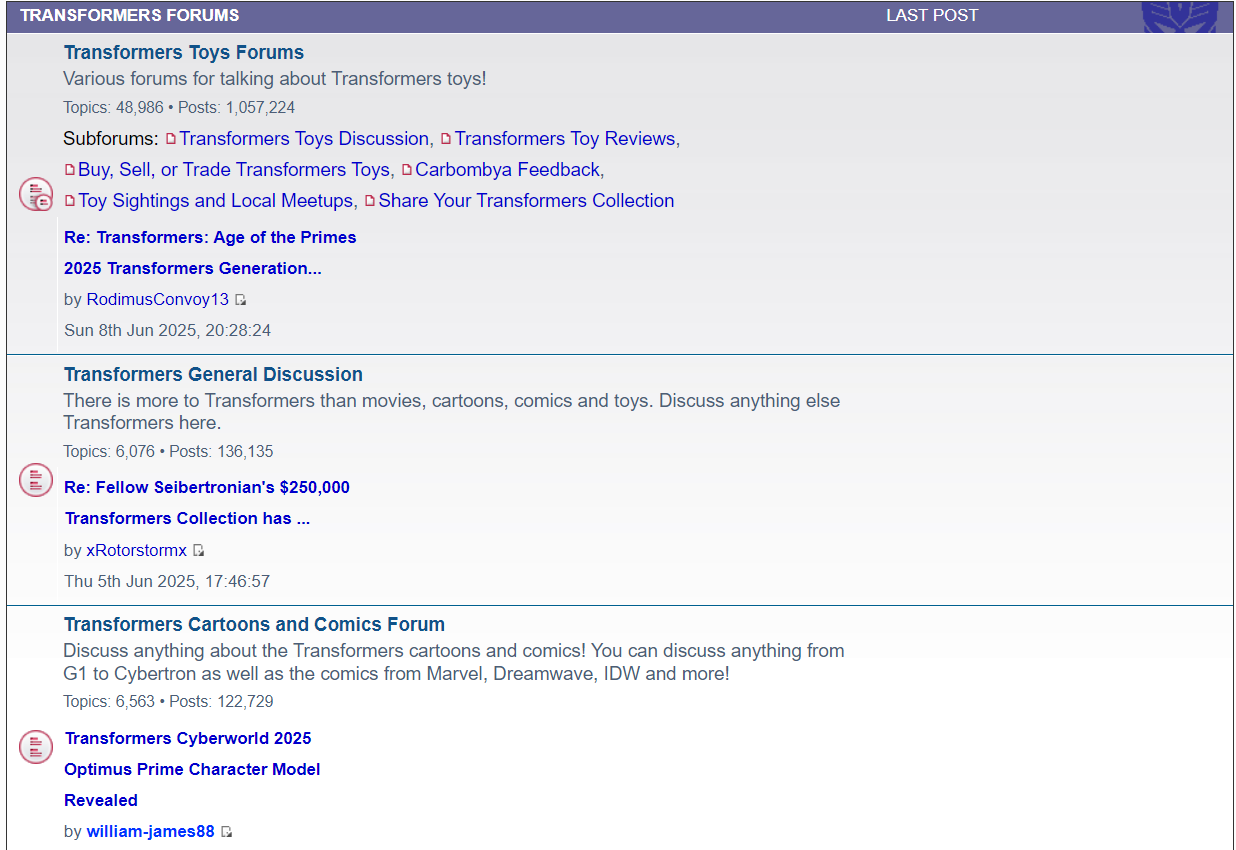View xRotorstormx user profile
The height and width of the screenshot is (850, 1236).
click(136, 550)
